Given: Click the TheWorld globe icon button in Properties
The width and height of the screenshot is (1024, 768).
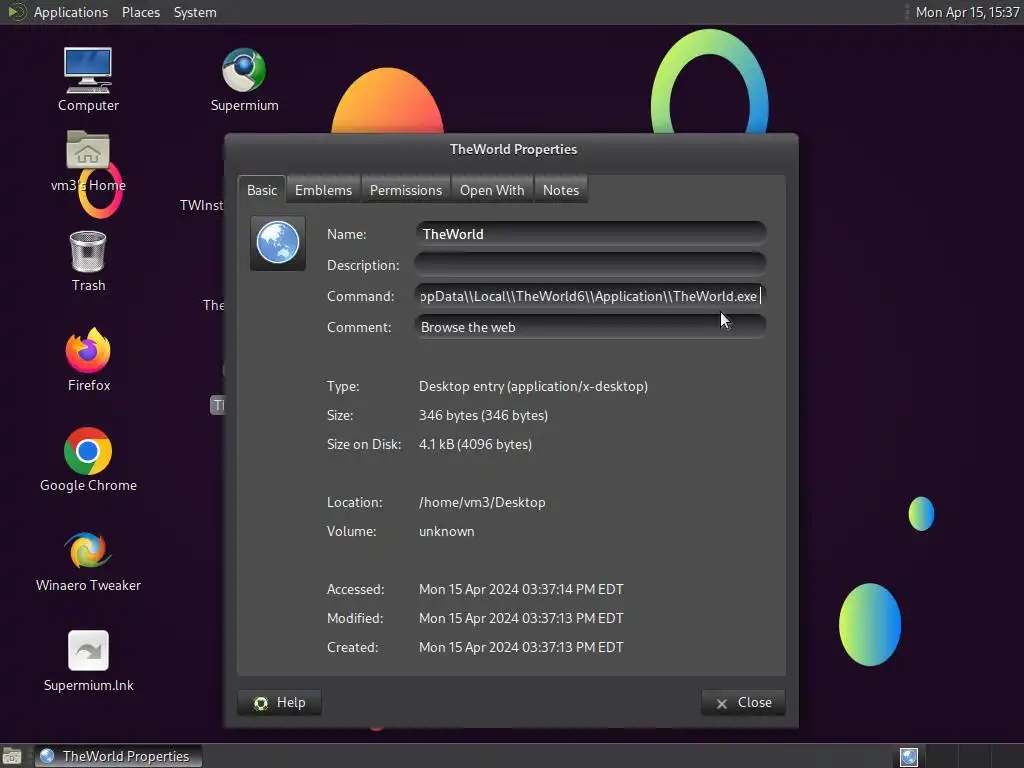Looking at the screenshot, I should [278, 243].
